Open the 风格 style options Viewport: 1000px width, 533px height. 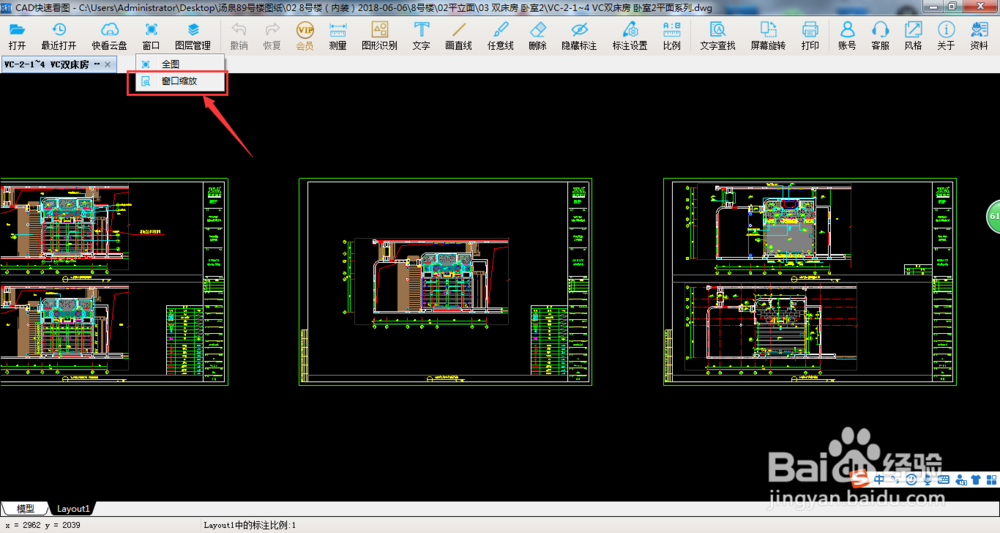[913, 36]
